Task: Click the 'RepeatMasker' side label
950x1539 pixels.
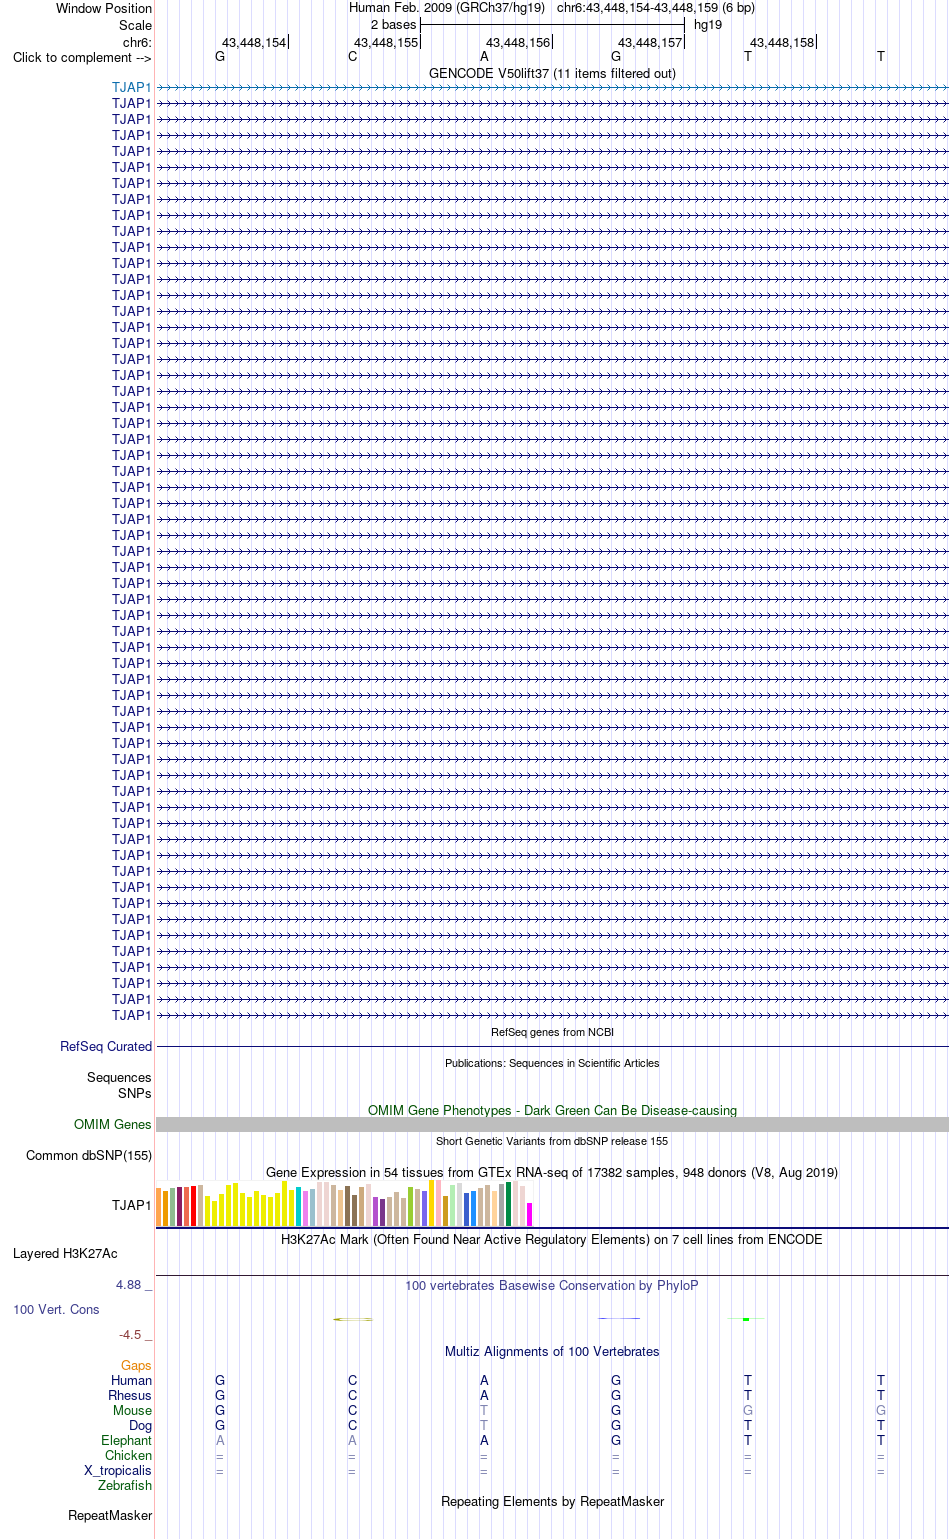Action: point(110,1515)
